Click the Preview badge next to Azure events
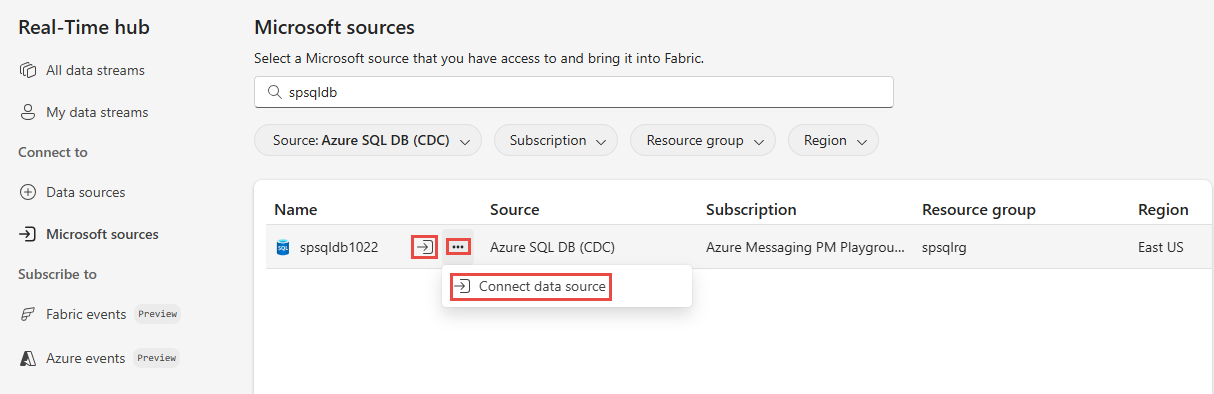 pos(157,358)
